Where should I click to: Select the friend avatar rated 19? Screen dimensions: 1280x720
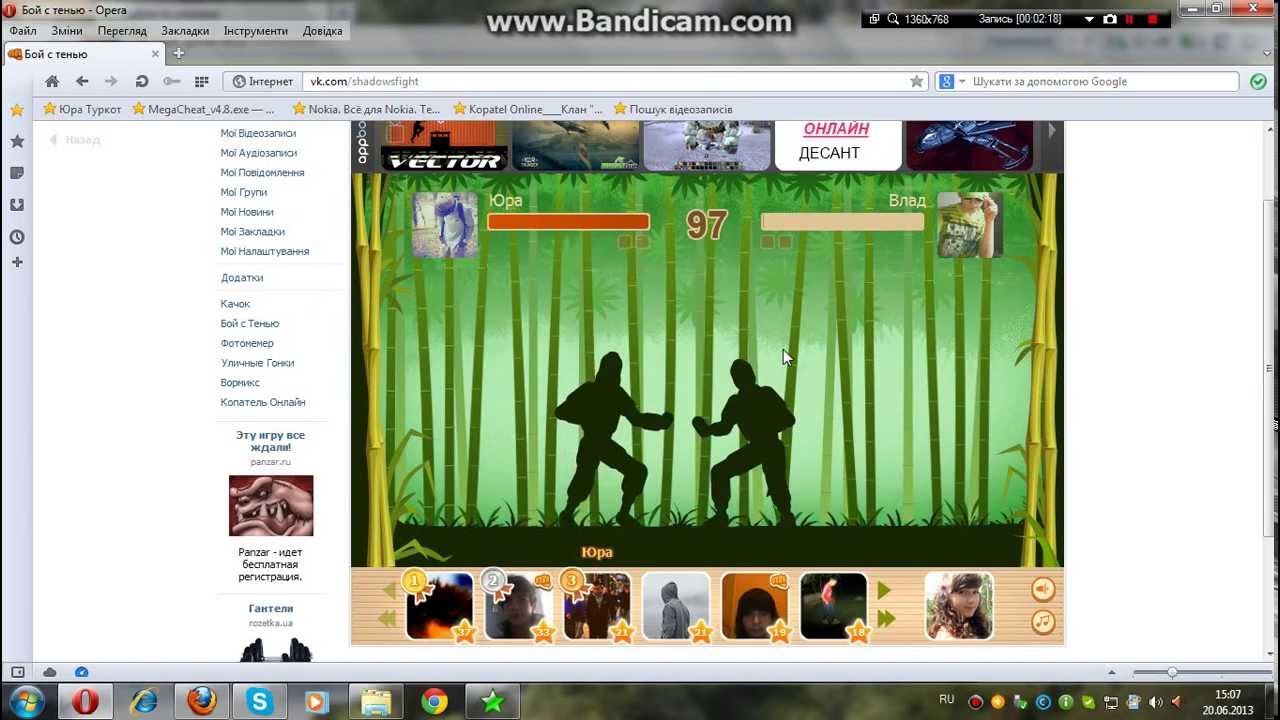tap(754, 606)
